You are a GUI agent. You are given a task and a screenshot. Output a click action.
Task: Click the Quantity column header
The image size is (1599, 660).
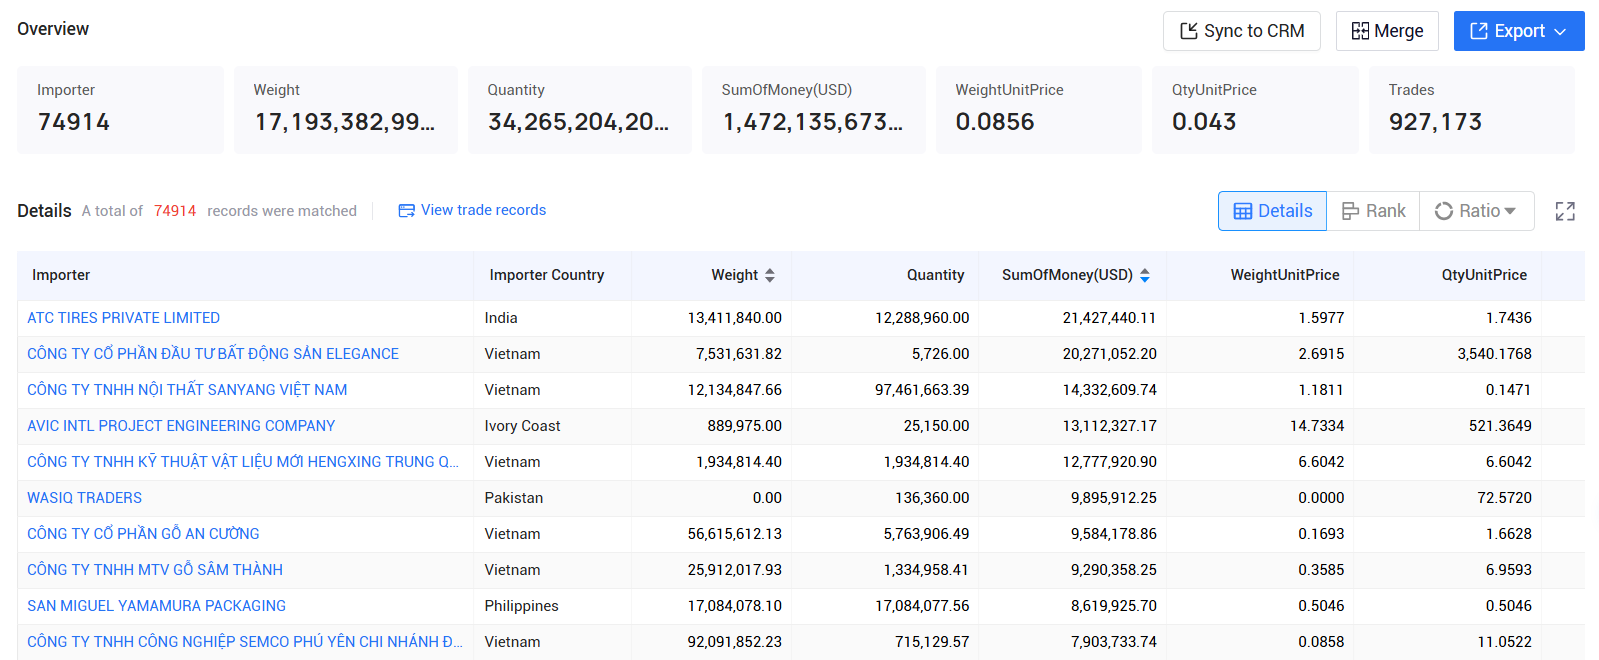(x=935, y=275)
